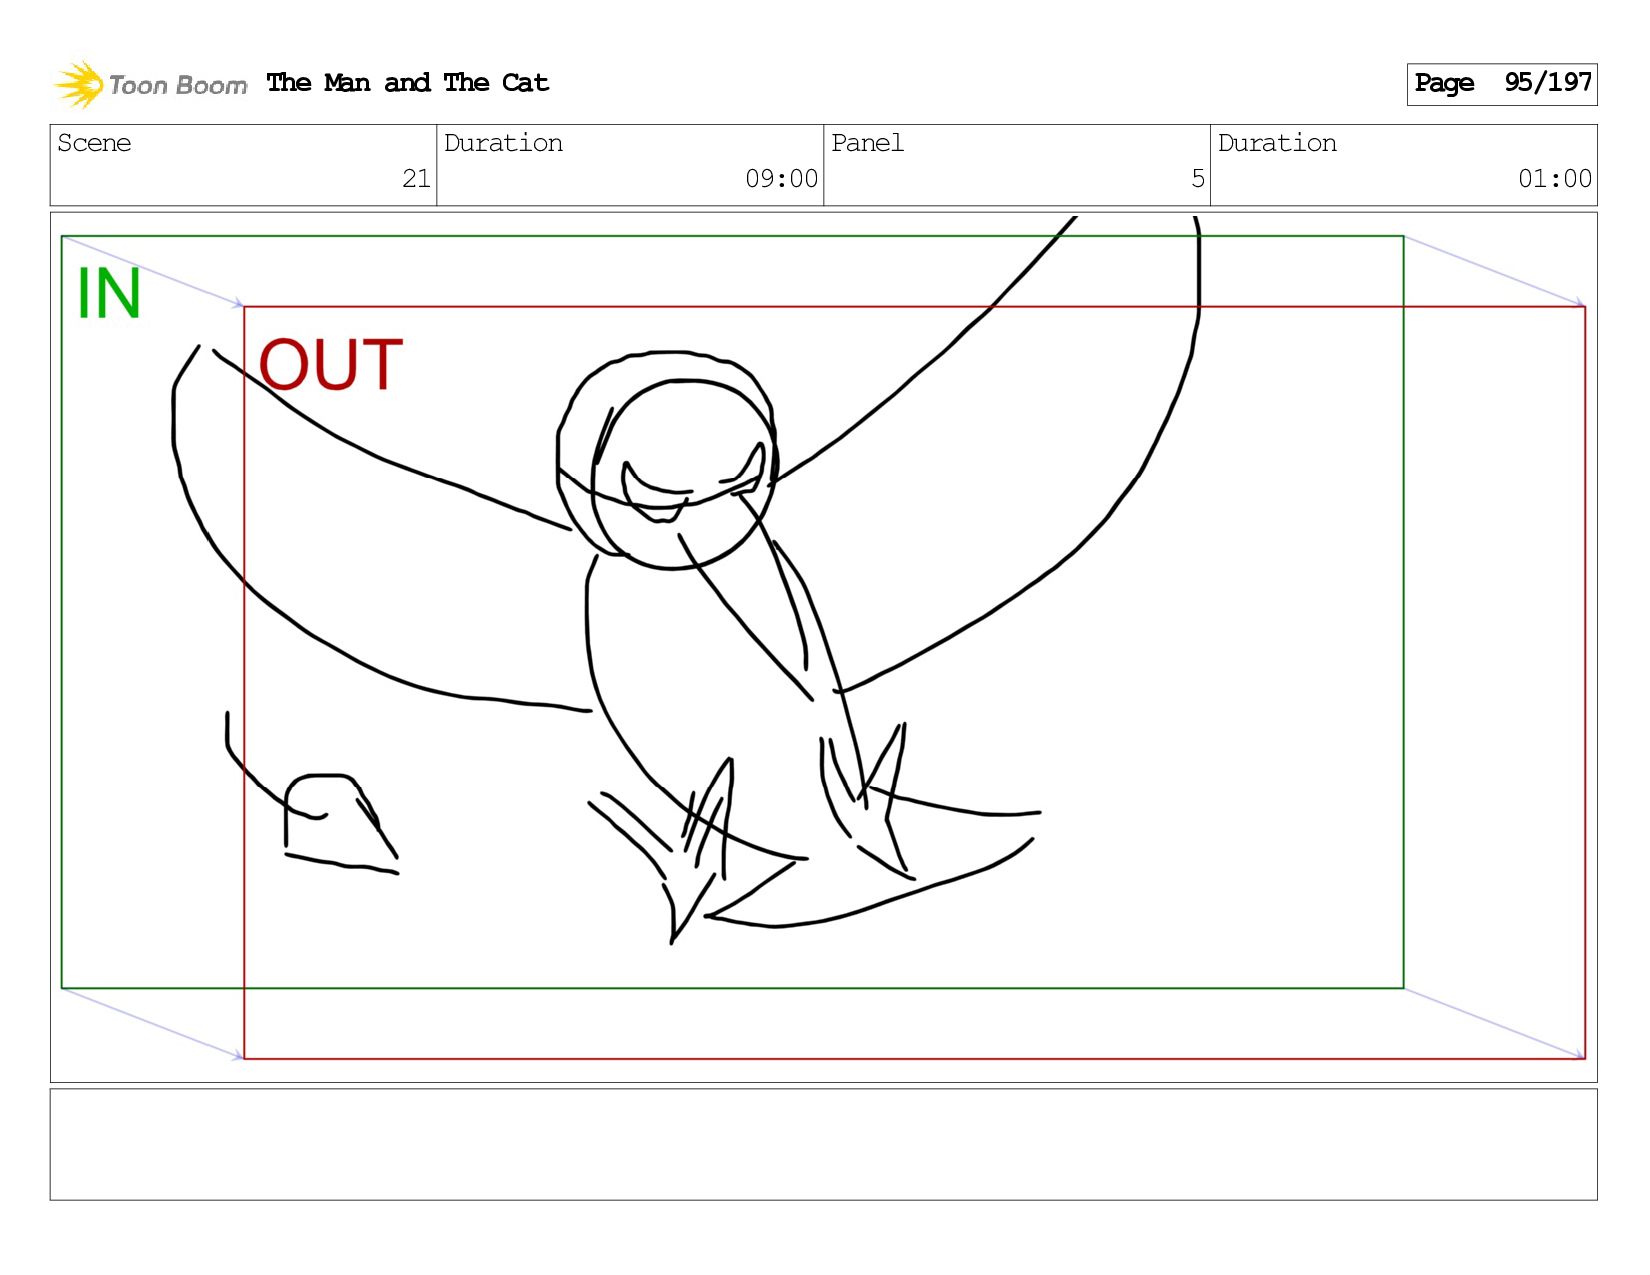1650x1275 pixels.
Task: Click the 'Page 95/197' box
Action: pos(1501,84)
